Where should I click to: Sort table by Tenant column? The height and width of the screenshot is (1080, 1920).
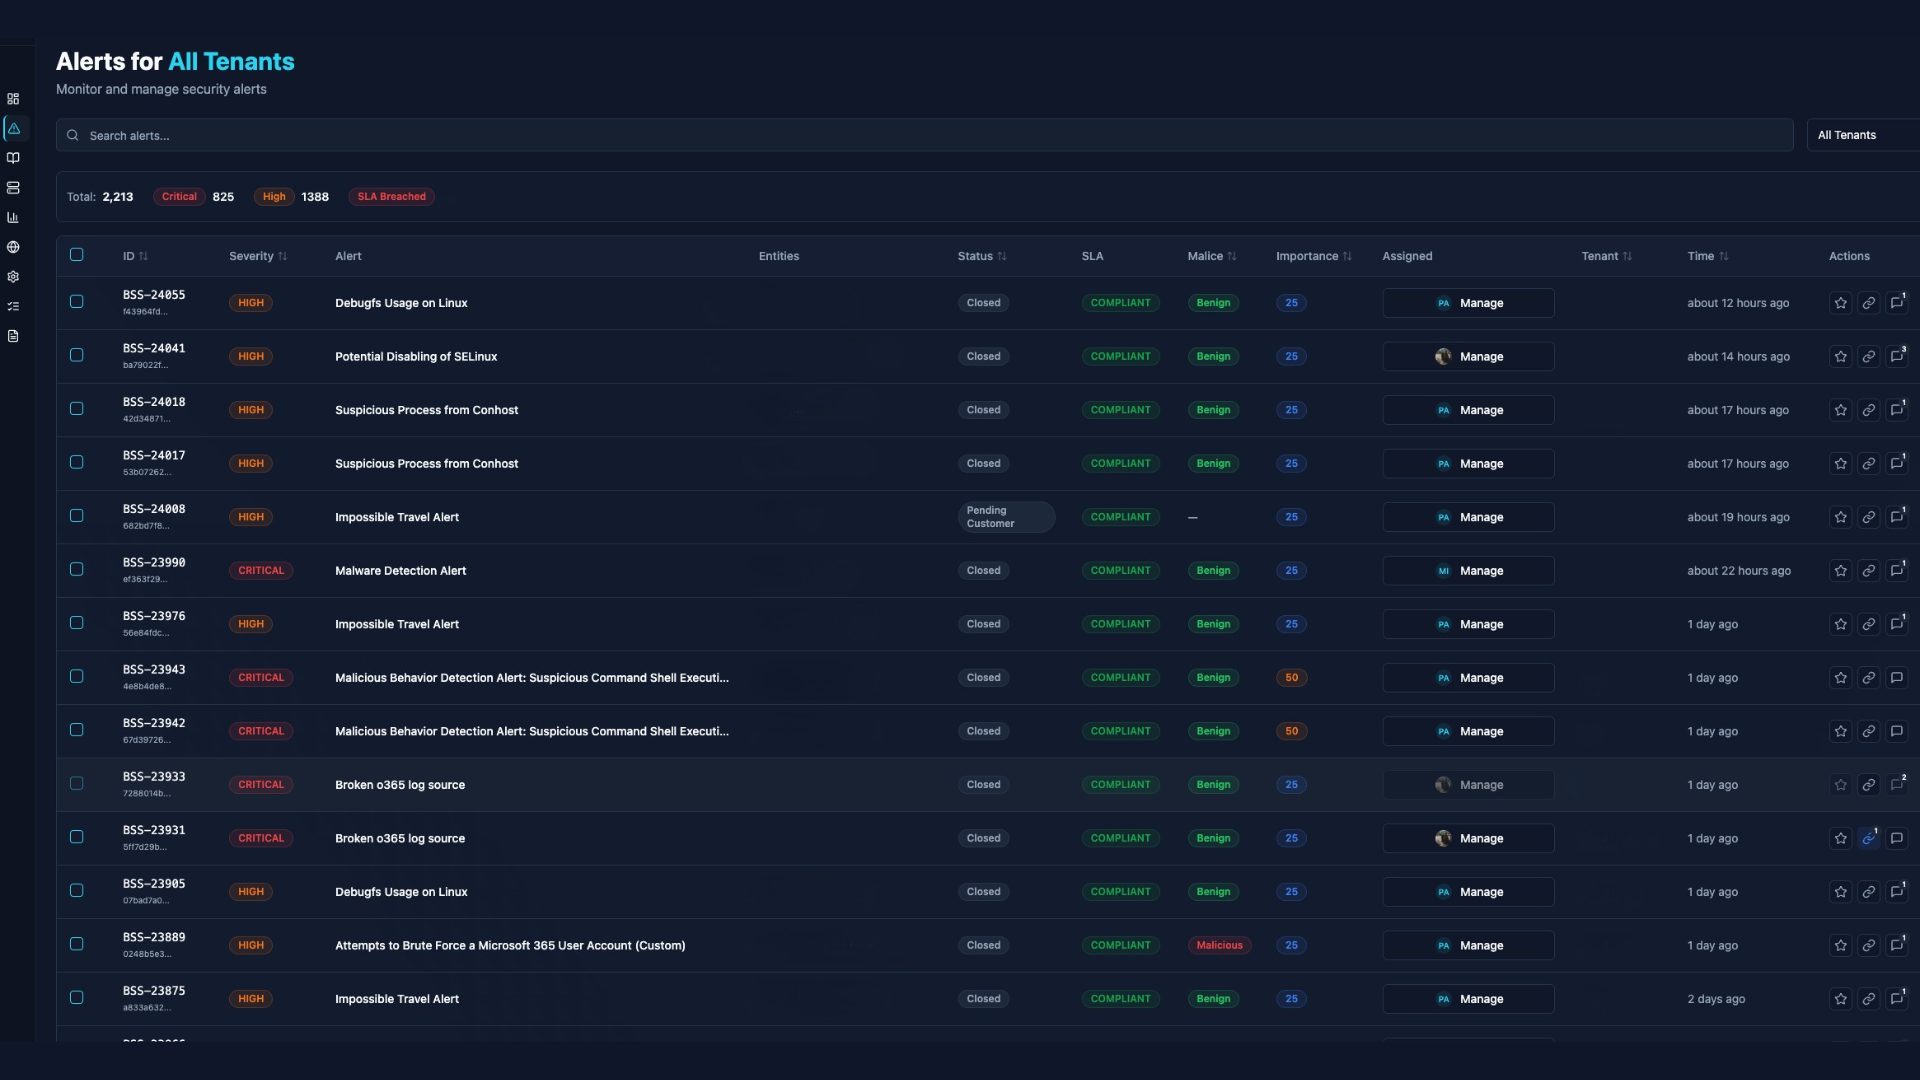point(1607,257)
